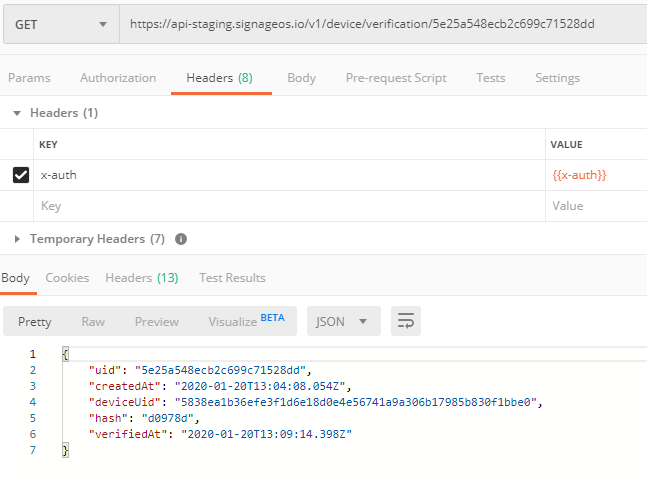Open the JSON format dropdown
The width and height of the screenshot is (647, 483).
click(x=343, y=321)
